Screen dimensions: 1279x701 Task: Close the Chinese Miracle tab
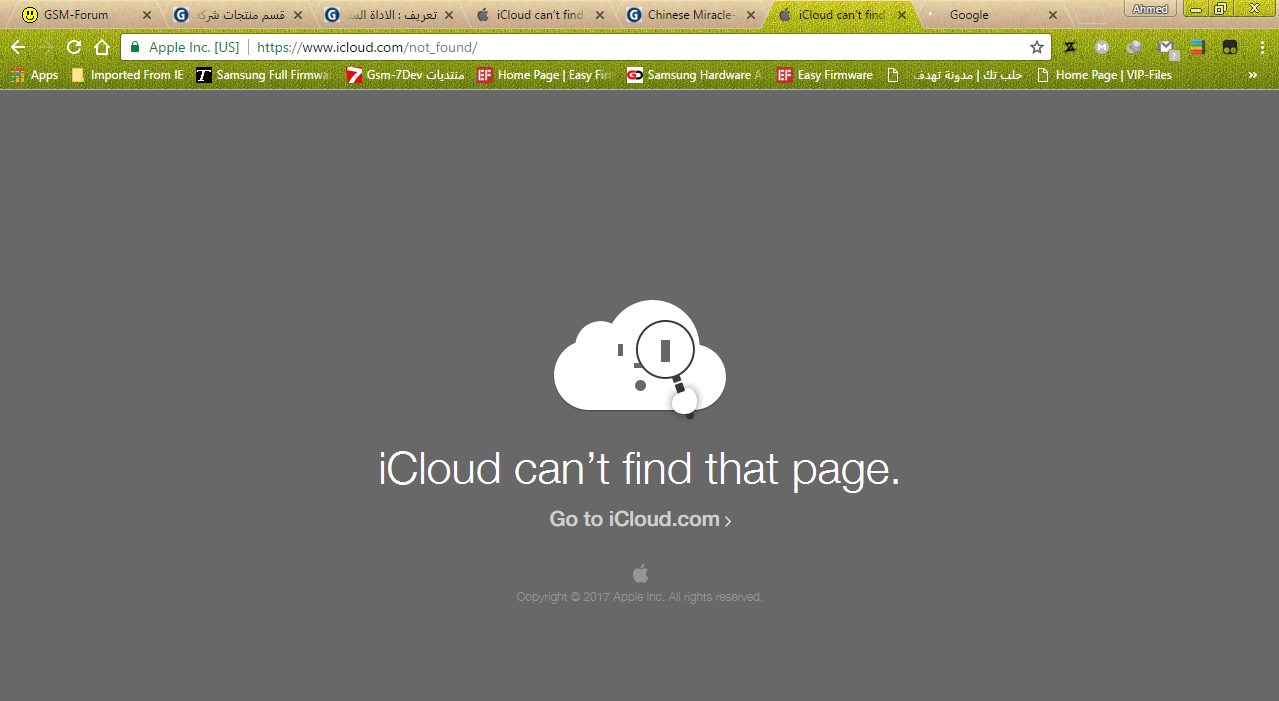[751, 15]
